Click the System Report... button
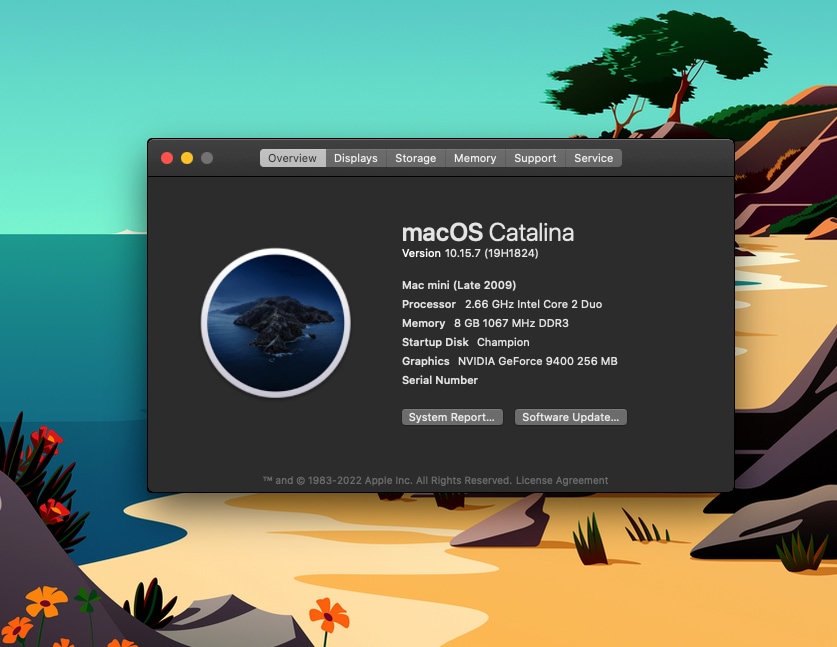The image size is (837, 647). [452, 417]
